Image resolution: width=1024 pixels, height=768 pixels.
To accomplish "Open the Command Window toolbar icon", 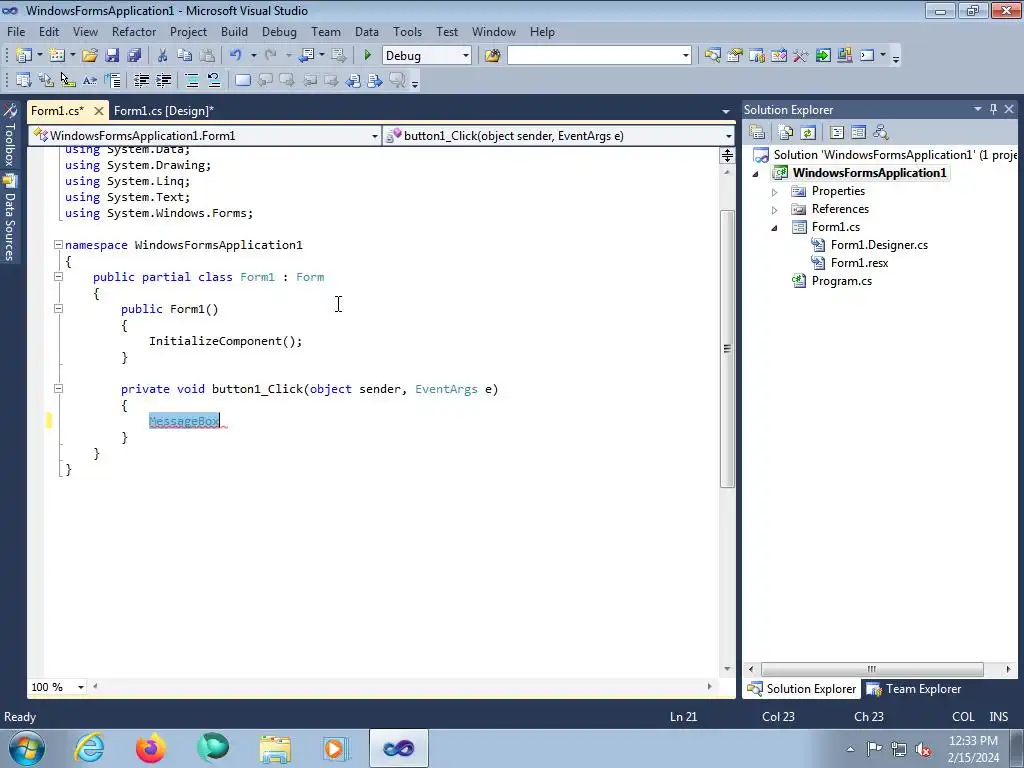I will pyautogui.click(x=867, y=56).
